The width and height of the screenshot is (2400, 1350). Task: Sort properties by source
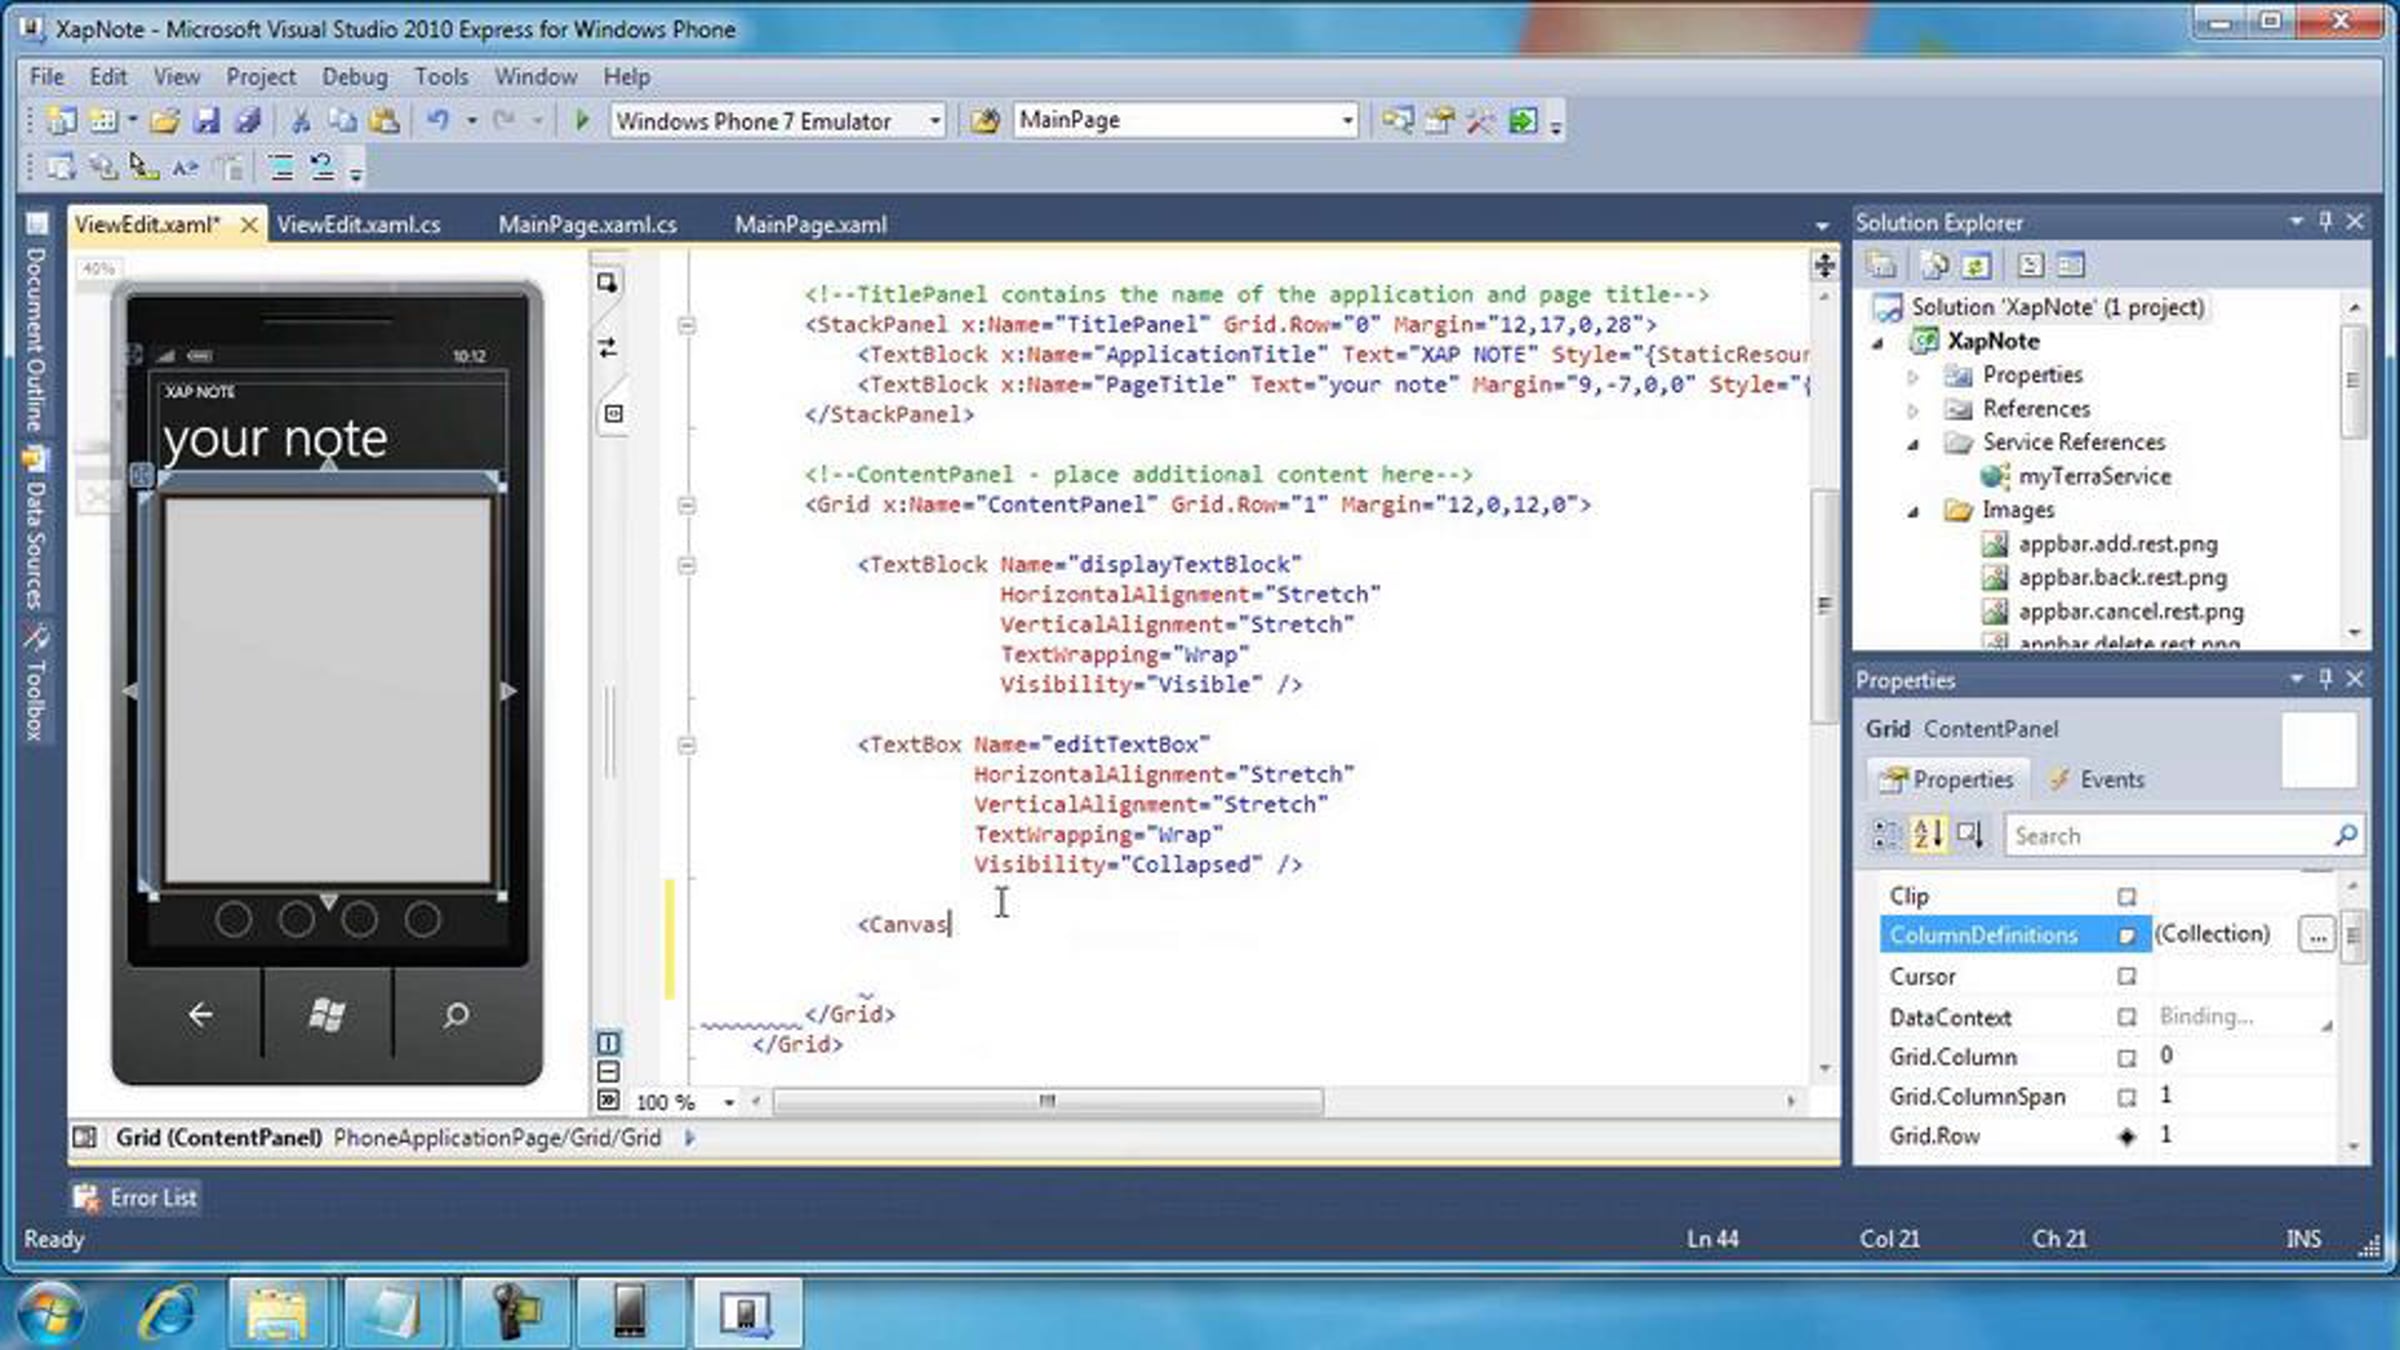(1970, 834)
